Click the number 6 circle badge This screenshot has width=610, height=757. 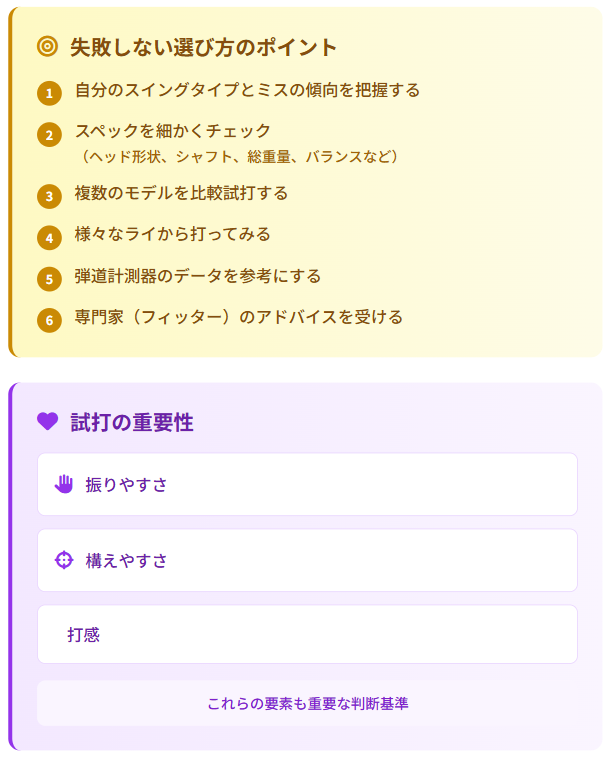49,321
